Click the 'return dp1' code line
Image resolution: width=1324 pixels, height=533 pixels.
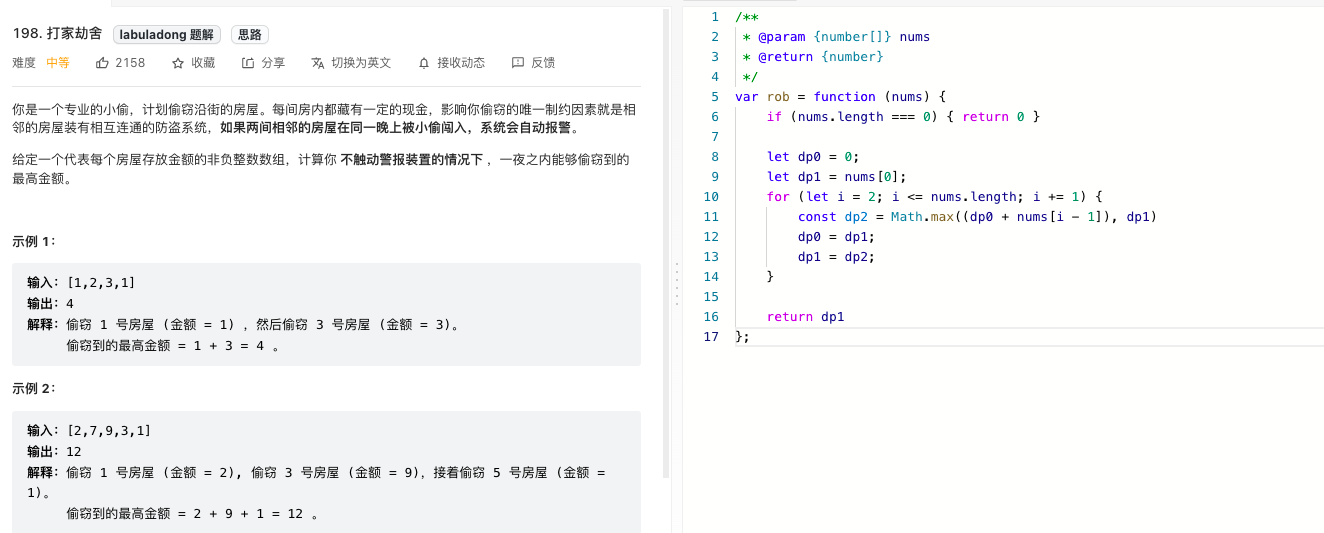tap(806, 317)
